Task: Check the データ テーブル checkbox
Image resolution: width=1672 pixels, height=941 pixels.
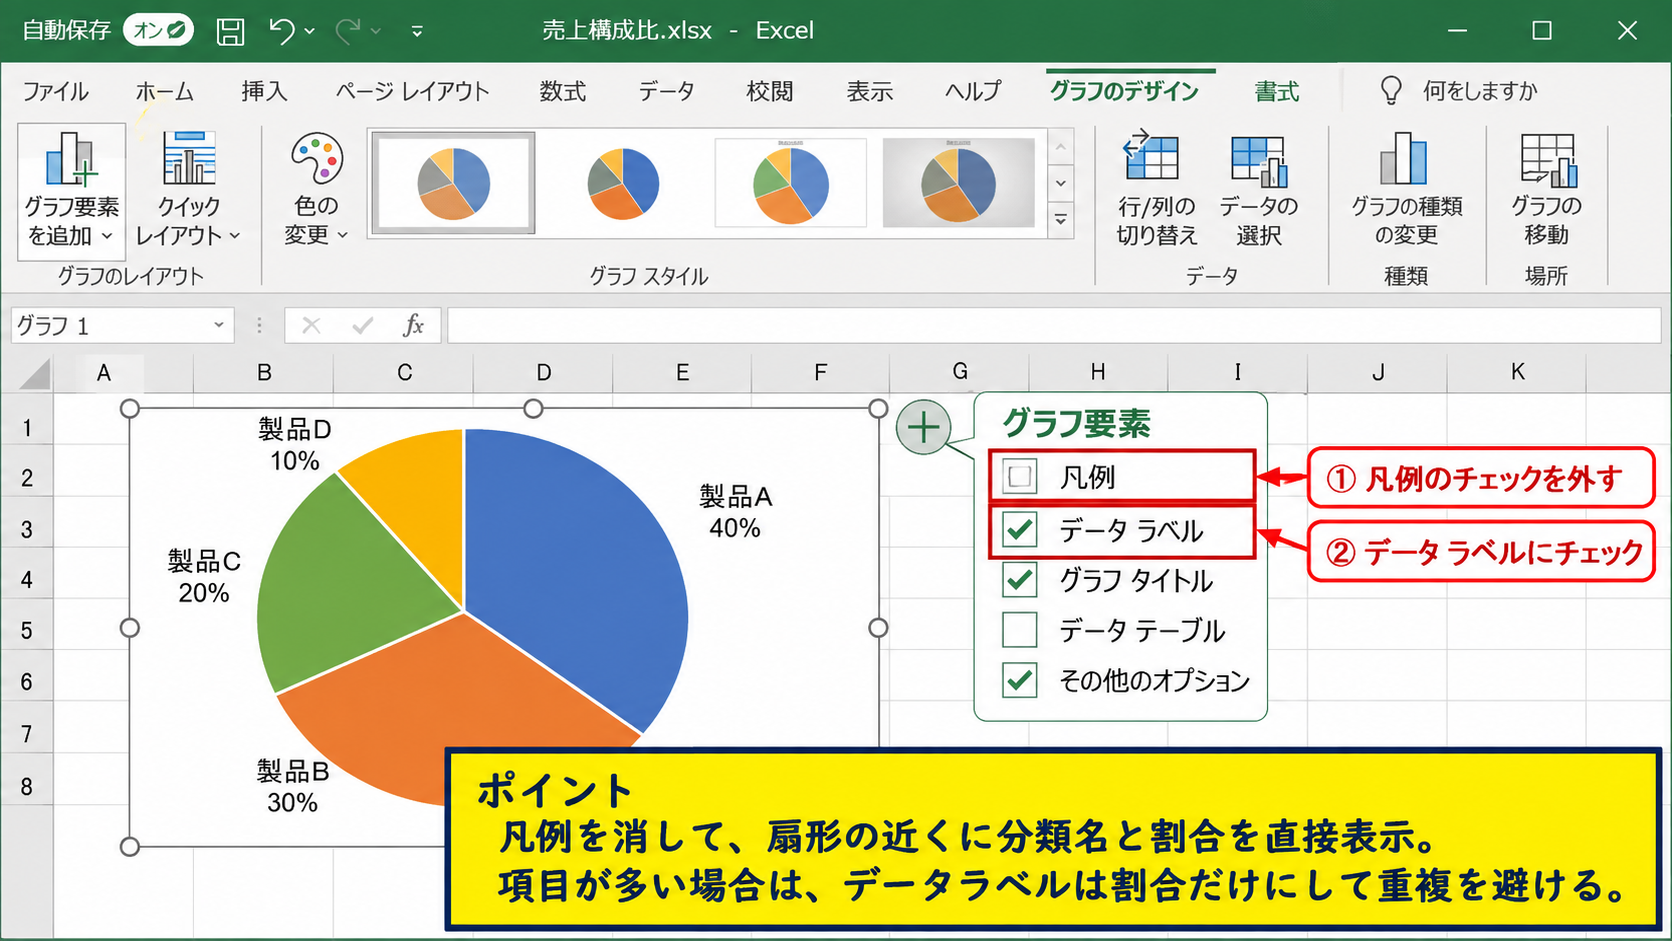Action: 1020,630
